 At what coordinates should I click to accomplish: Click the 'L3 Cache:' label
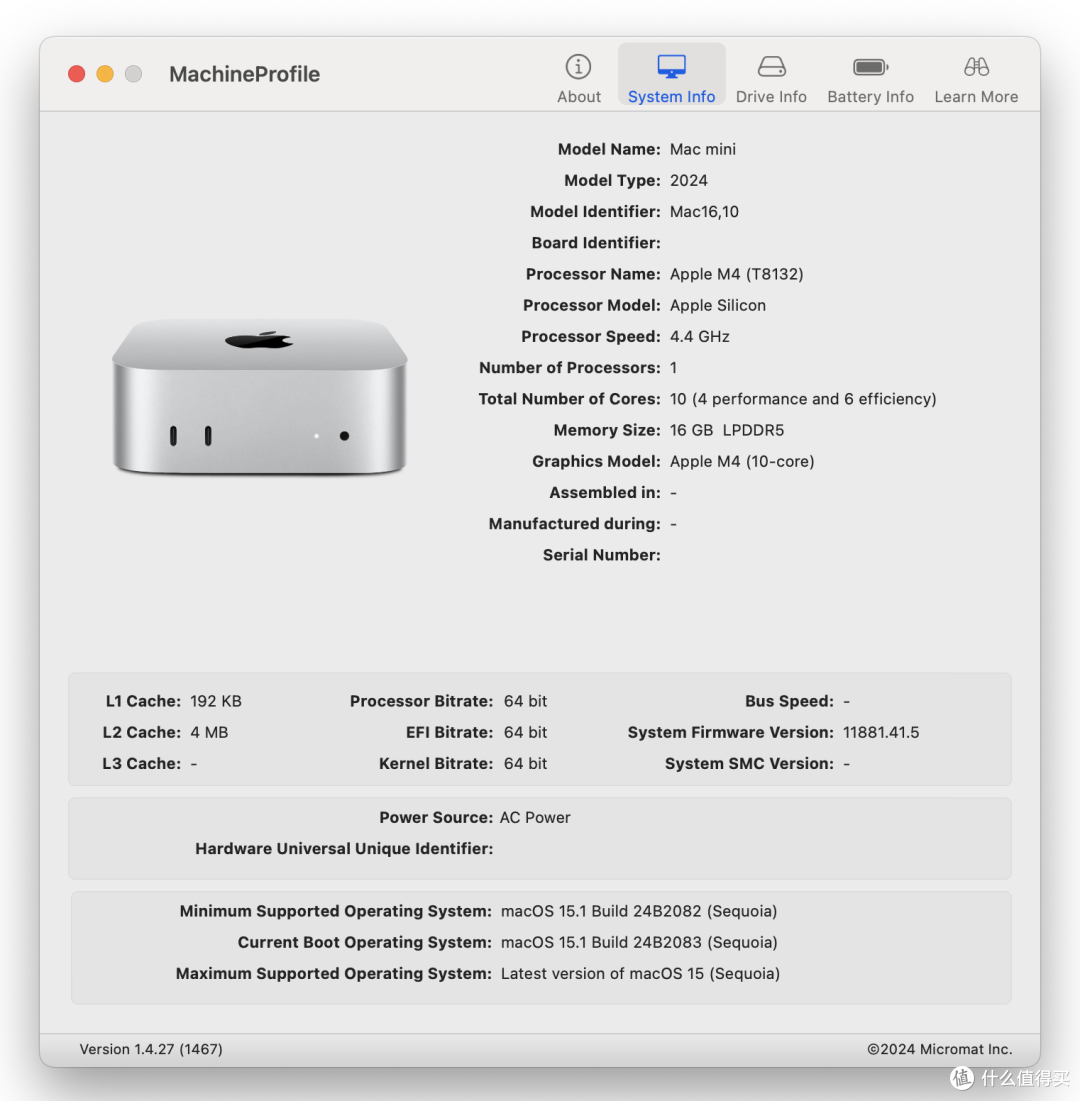tap(141, 763)
